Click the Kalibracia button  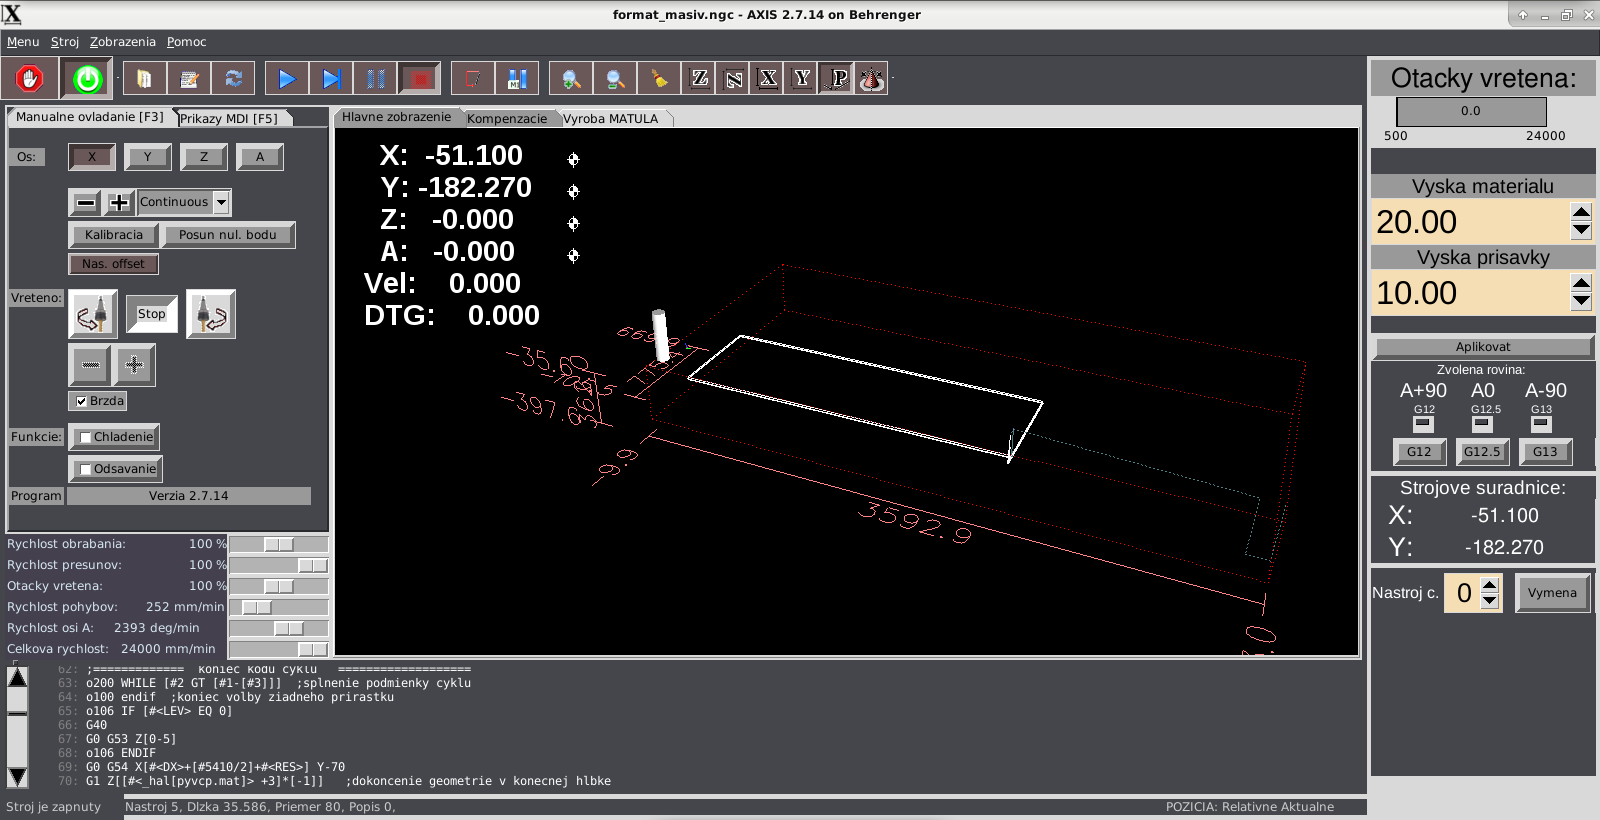pyautogui.click(x=113, y=235)
